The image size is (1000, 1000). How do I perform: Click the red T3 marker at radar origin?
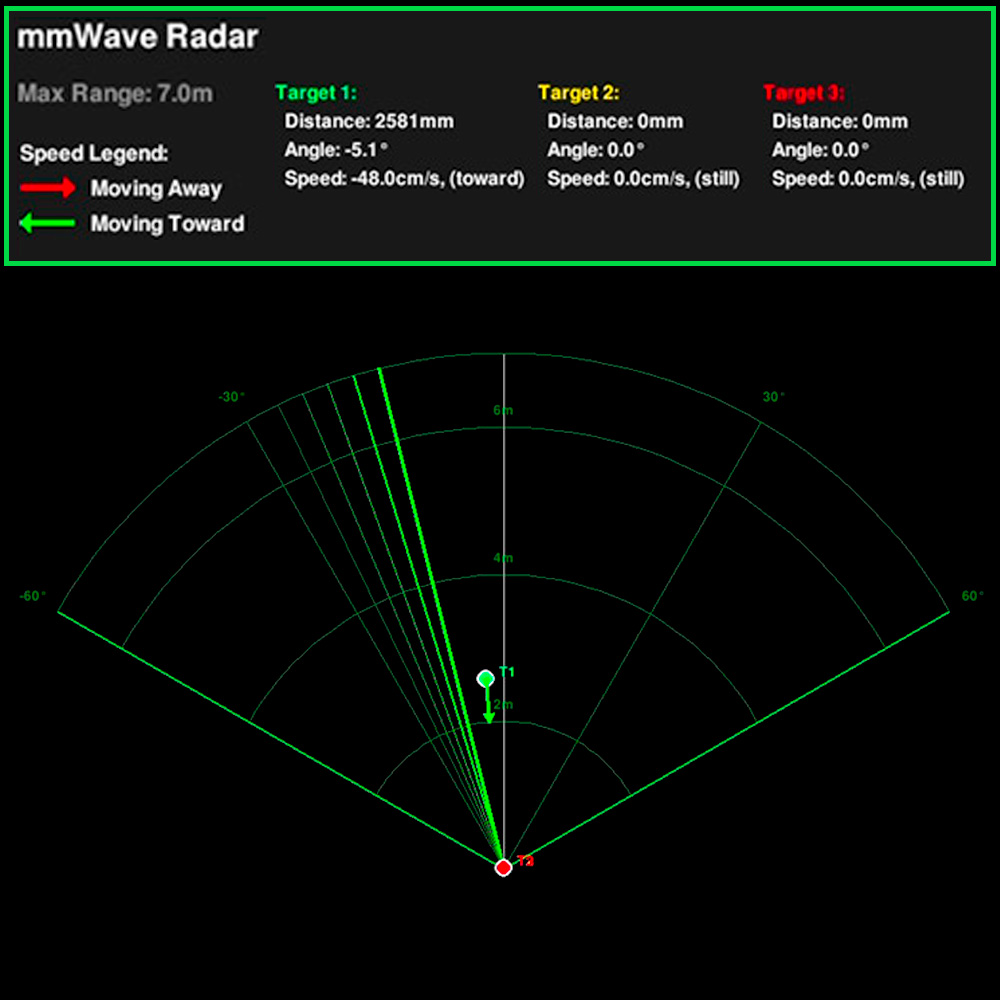click(503, 867)
